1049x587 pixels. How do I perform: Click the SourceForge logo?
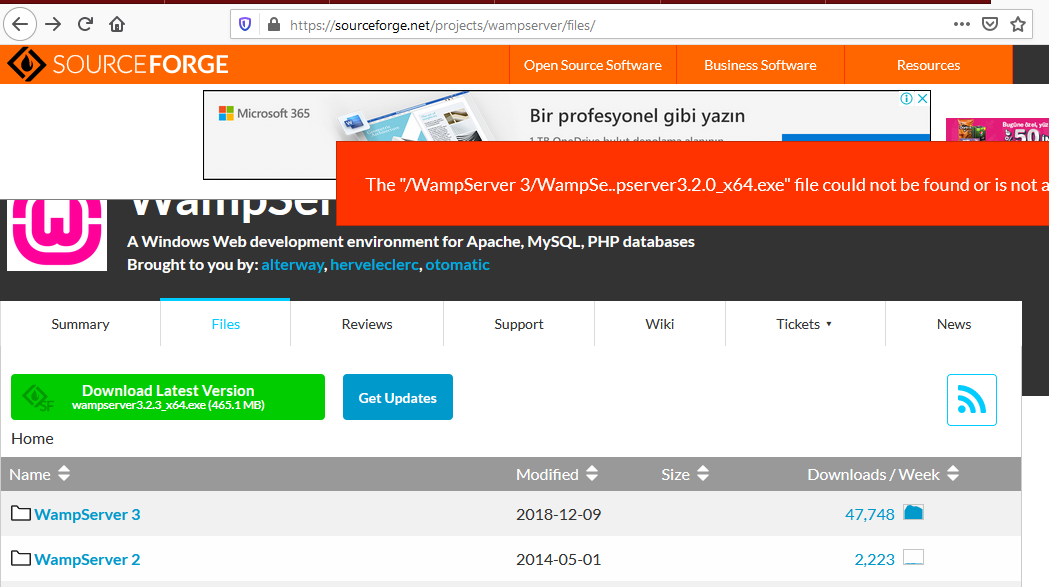pos(118,64)
